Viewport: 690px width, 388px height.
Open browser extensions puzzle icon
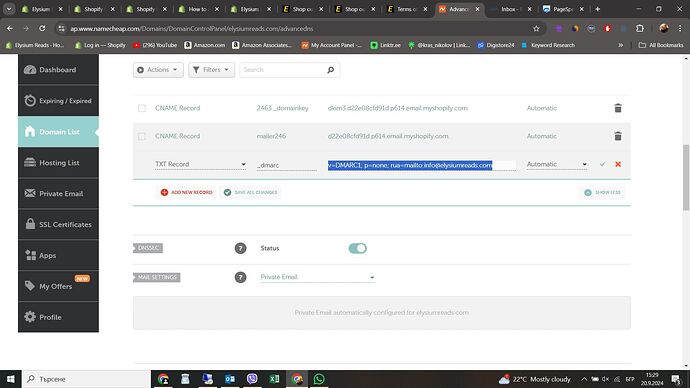pos(640,29)
